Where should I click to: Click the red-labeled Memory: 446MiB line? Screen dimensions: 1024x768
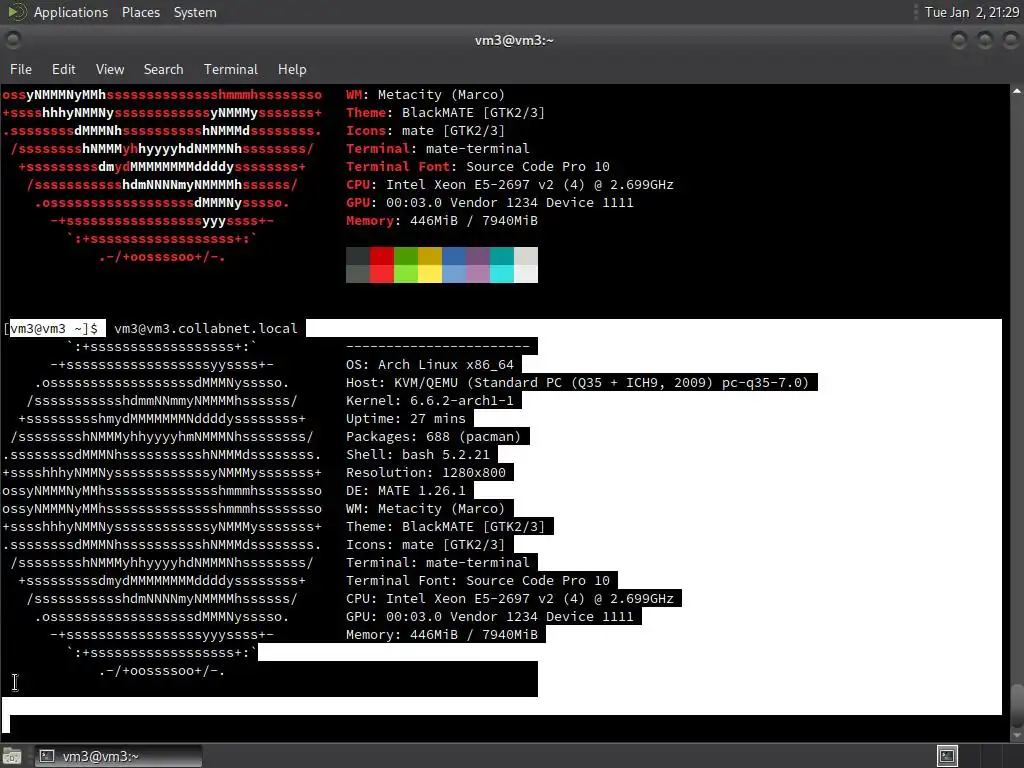coord(441,221)
